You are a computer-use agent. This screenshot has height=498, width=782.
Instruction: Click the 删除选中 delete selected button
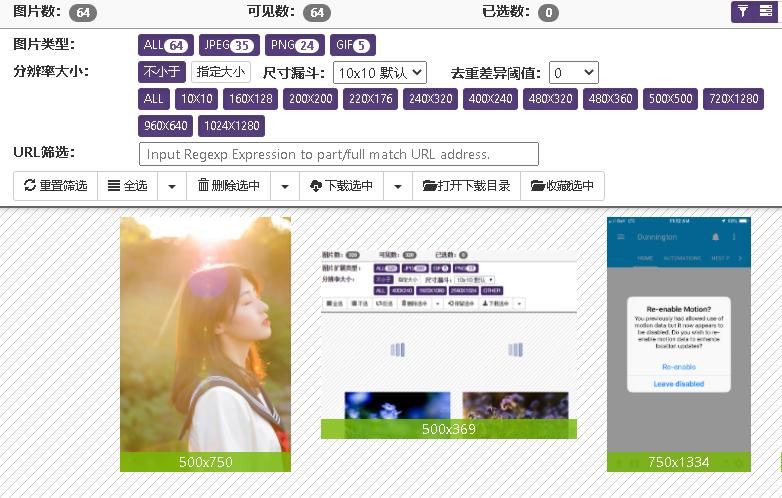click(229, 186)
